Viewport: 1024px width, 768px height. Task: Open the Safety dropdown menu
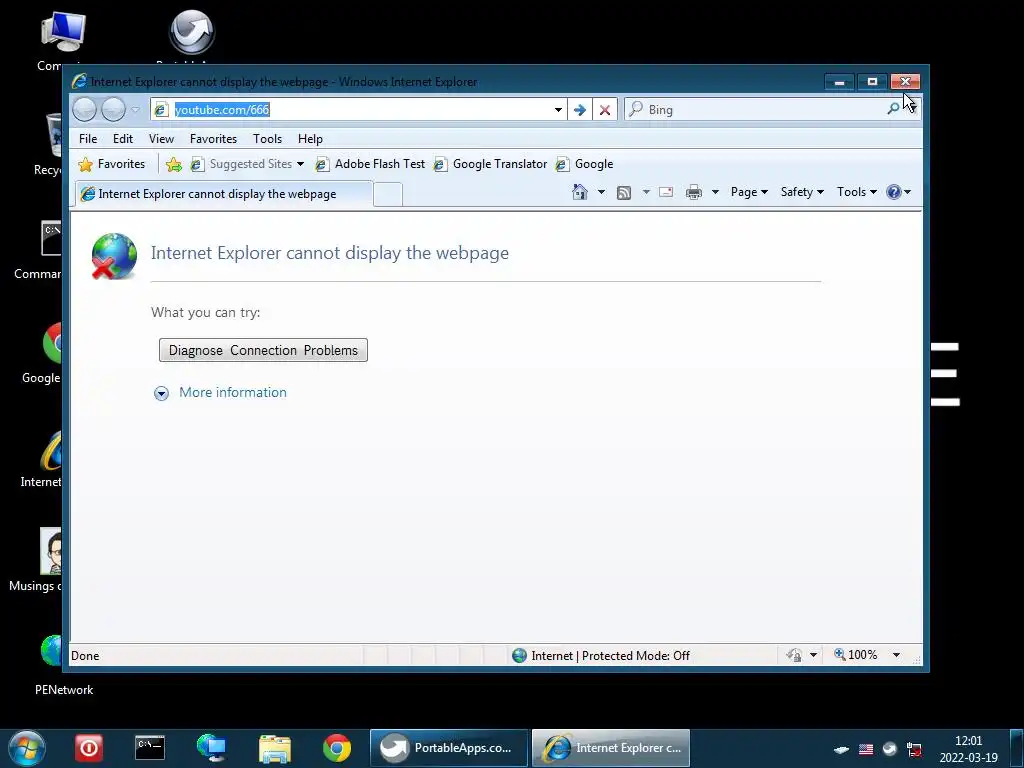(802, 192)
